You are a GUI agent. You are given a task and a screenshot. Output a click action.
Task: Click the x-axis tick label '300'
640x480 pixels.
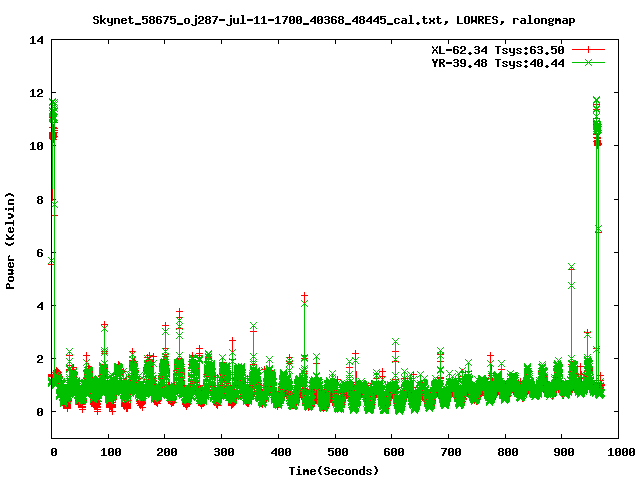click(x=224, y=452)
